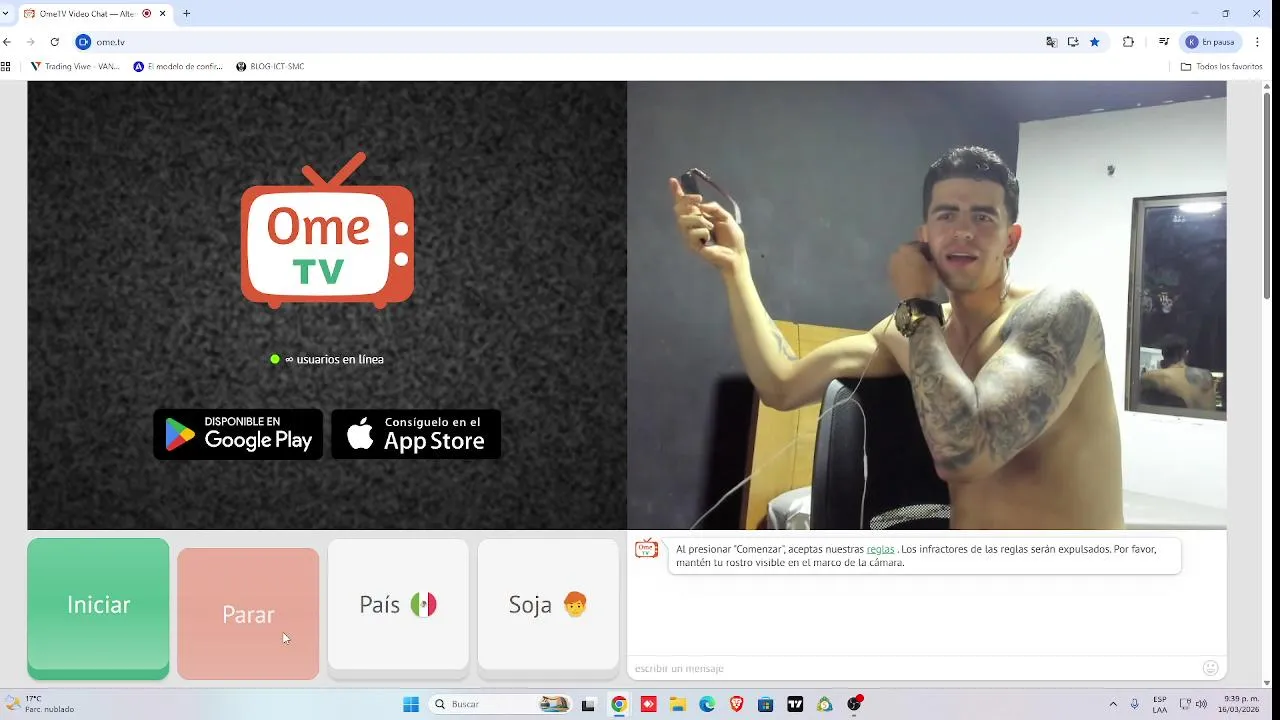The width and height of the screenshot is (1280, 720).
Task: Click the message input field
Action: tap(915, 668)
